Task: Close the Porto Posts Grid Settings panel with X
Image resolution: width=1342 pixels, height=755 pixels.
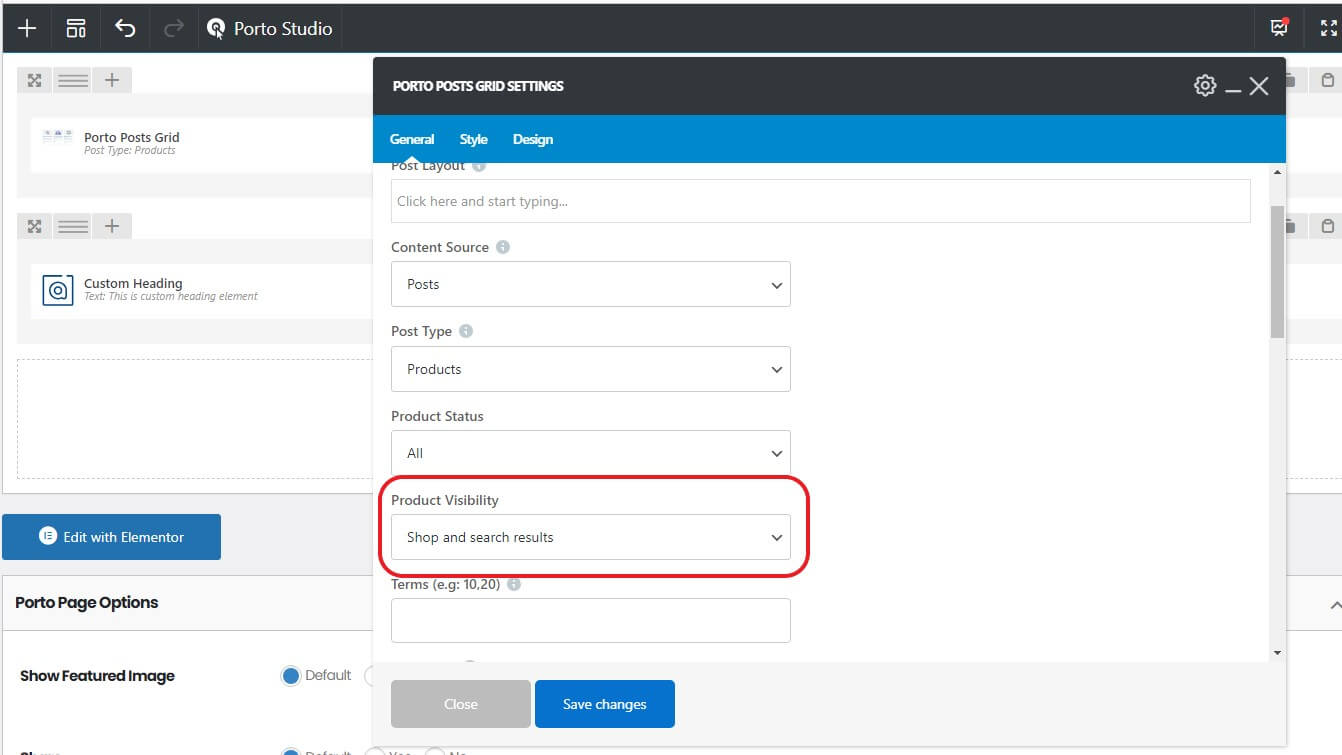Action: click(x=1259, y=86)
